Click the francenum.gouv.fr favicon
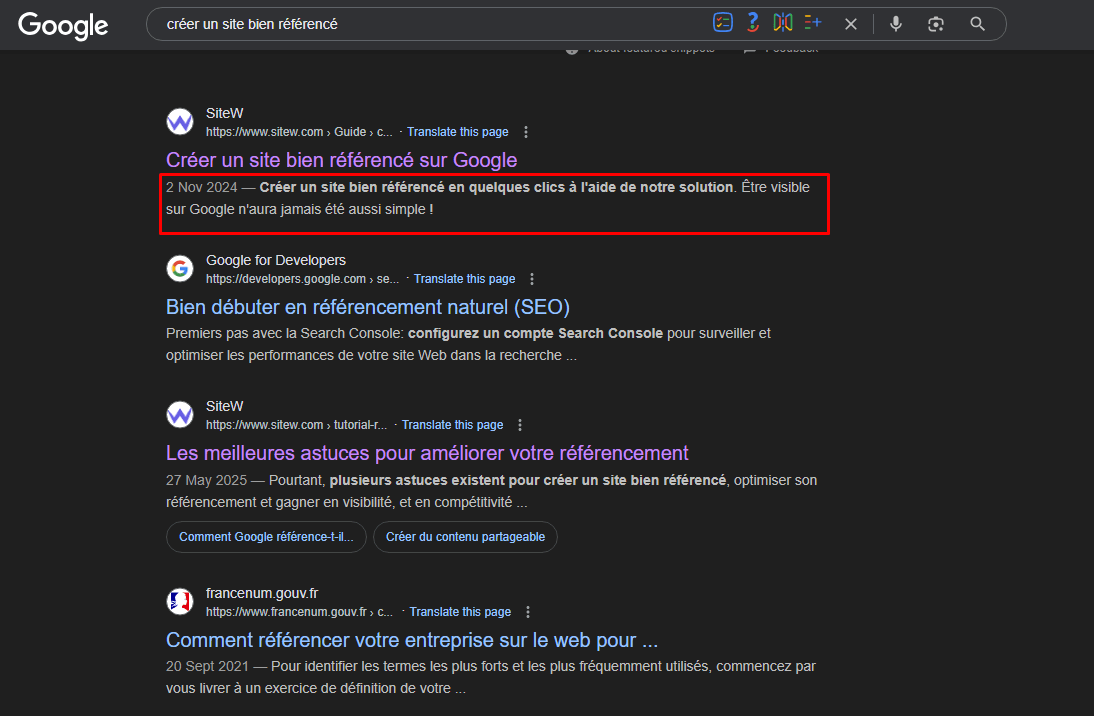Image resolution: width=1094 pixels, height=716 pixels. [x=180, y=601]
